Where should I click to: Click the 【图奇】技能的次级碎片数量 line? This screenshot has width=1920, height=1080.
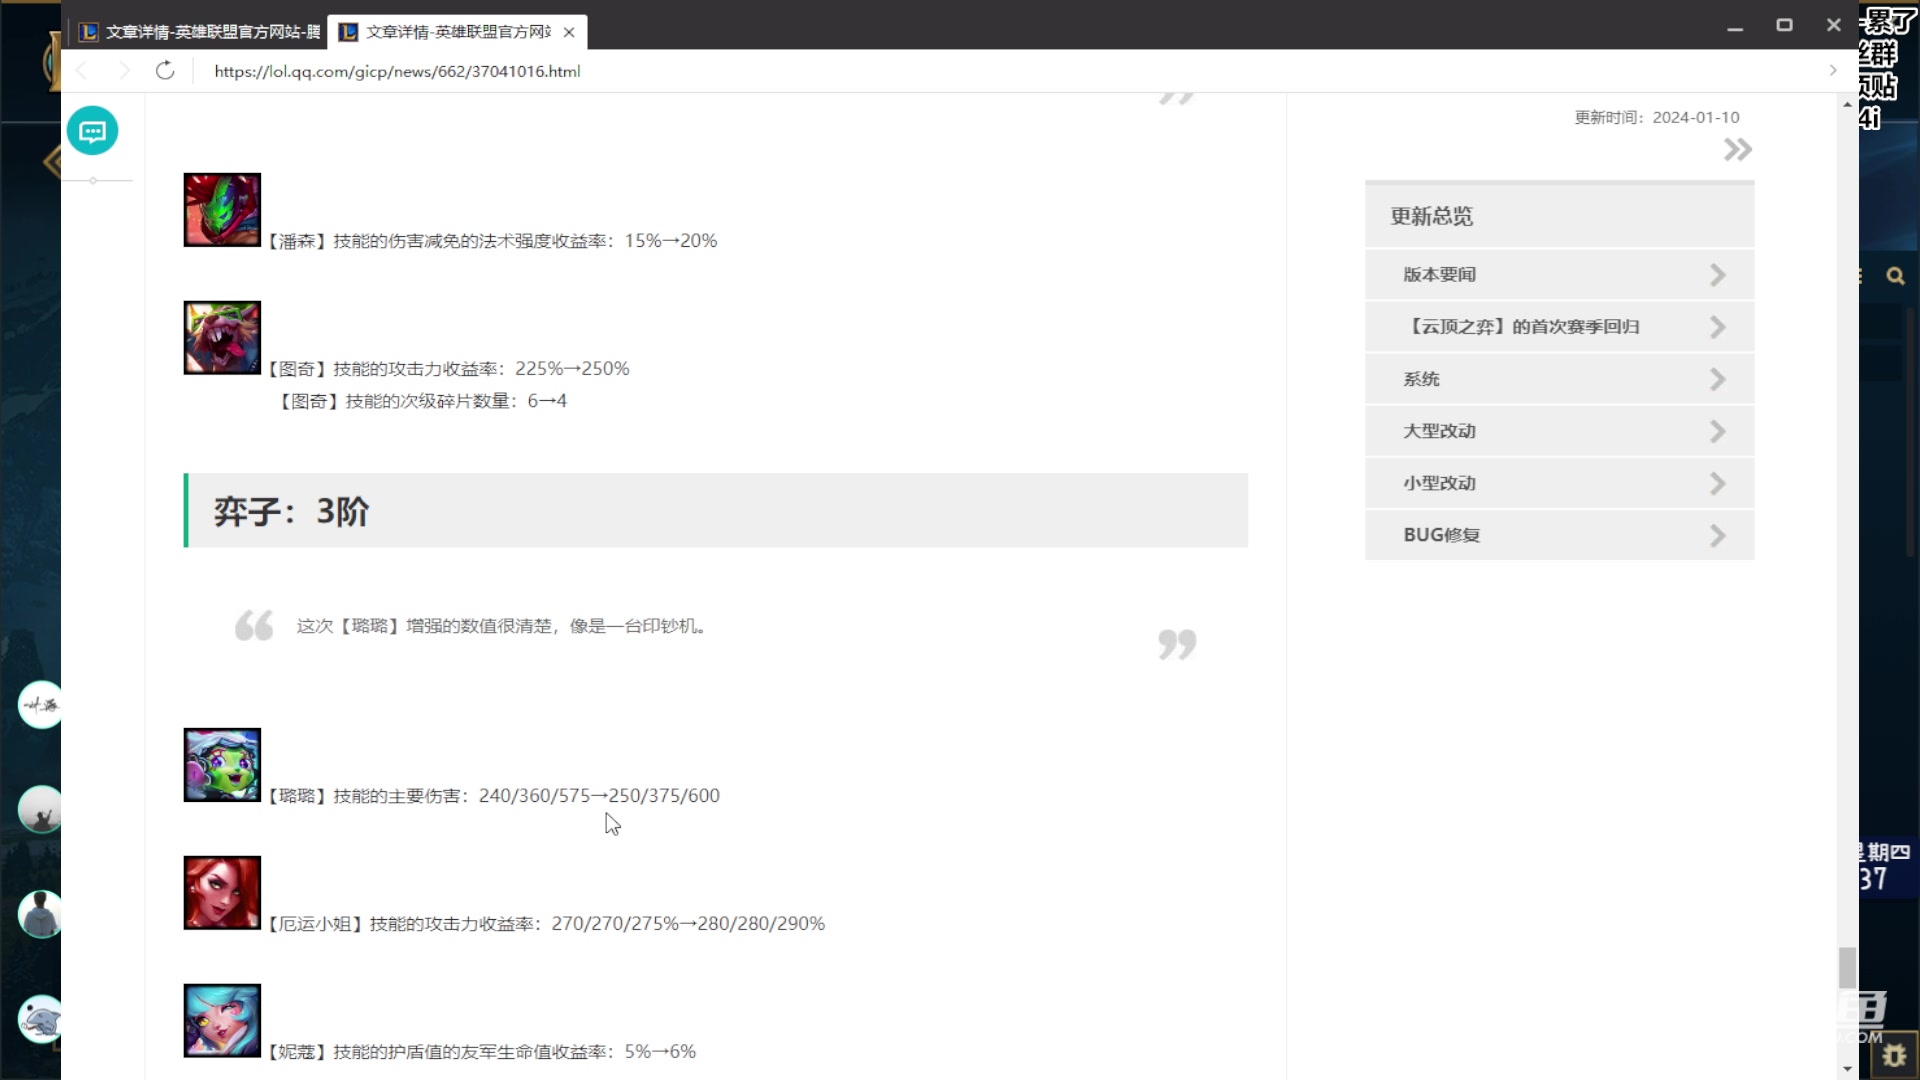pyautogui.click(x=422, y=401)
